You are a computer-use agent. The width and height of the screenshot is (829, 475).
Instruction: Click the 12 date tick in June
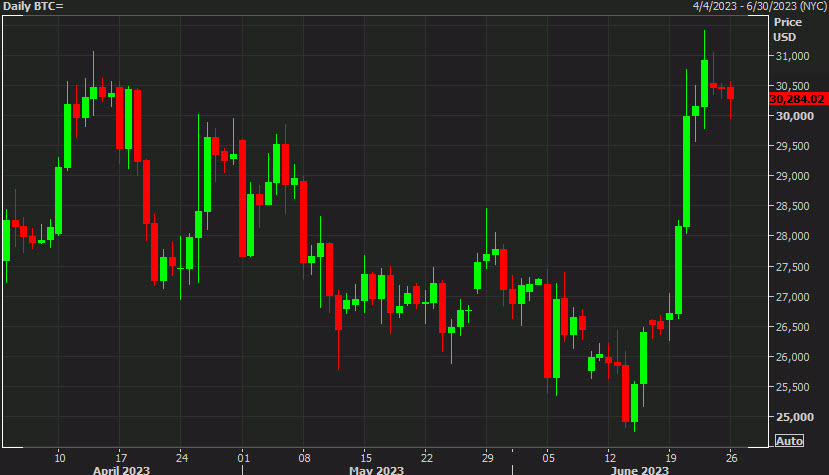pyautogui.click(x=610, y=458)
